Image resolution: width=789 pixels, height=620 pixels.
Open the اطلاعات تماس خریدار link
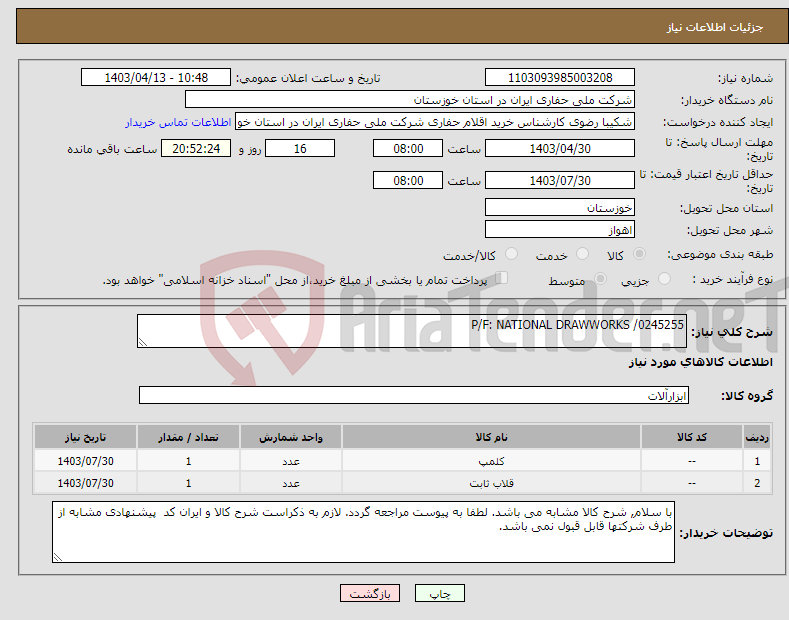[178, 122]
